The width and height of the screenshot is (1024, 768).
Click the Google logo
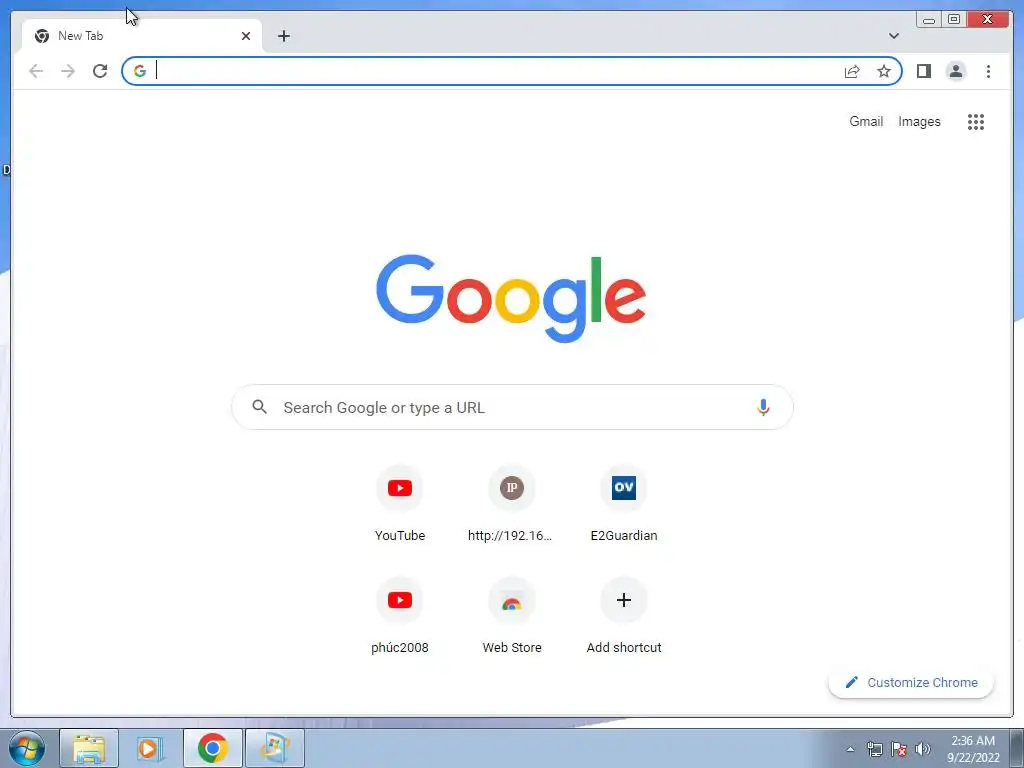click(x=511, y=298)
